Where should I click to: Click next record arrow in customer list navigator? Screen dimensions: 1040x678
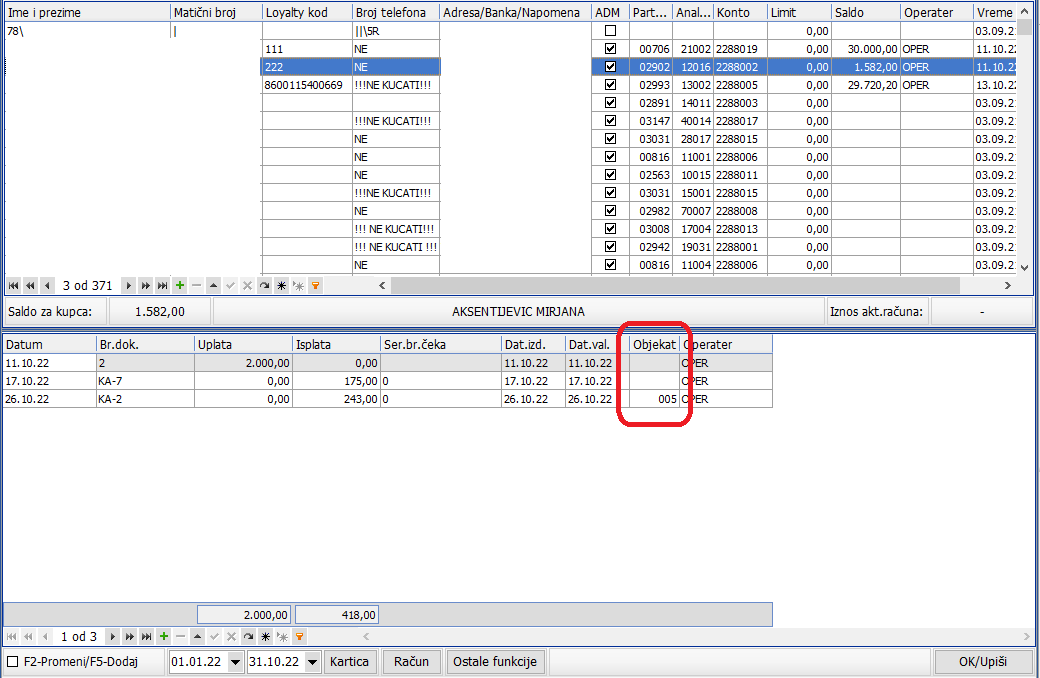(x=129, y=286)
